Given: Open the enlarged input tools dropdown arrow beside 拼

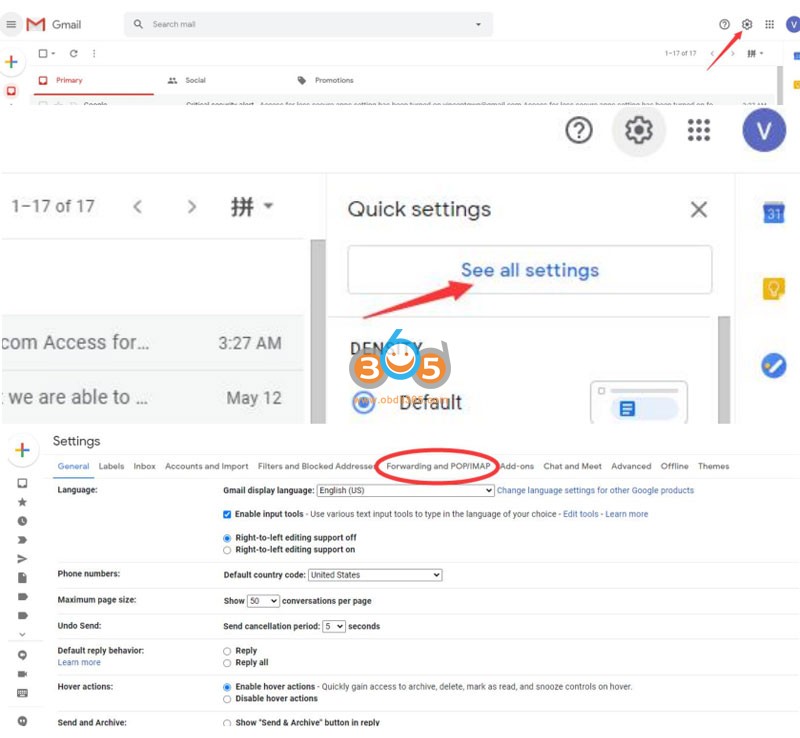Looking at the screenshot, I should click(268, 206).
